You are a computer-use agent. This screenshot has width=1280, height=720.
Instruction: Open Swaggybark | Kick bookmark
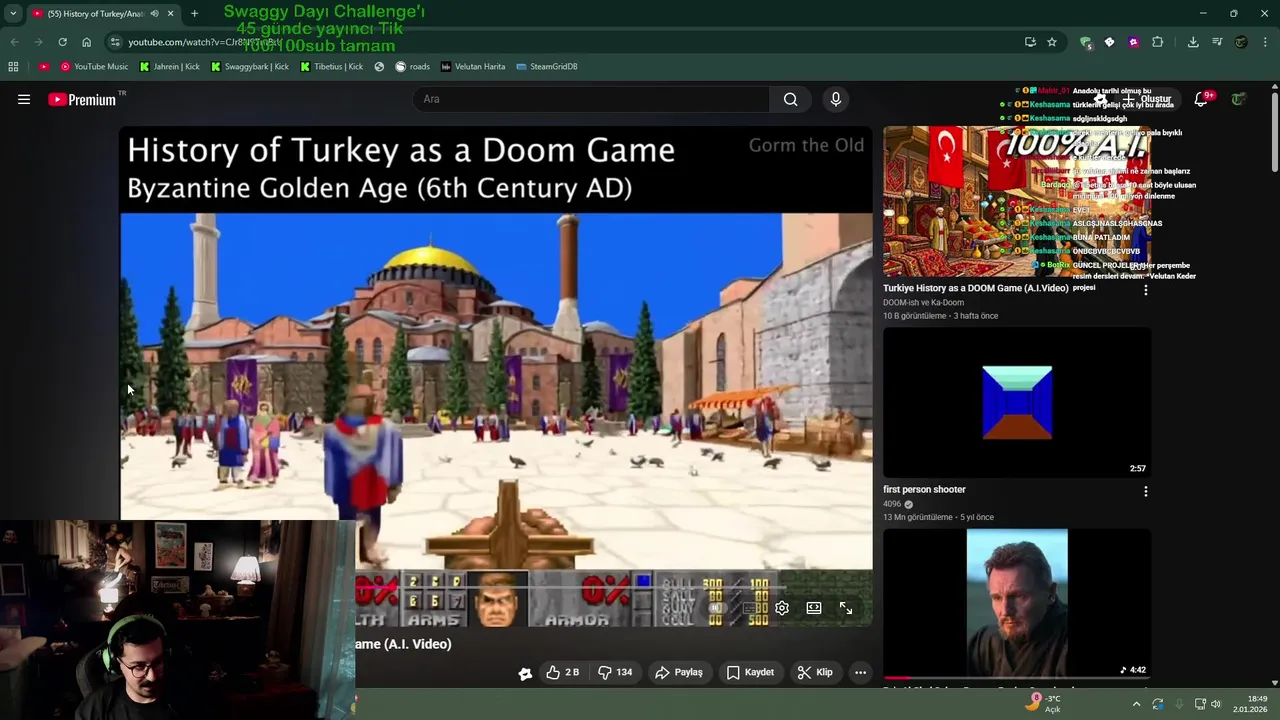point(249,66)
